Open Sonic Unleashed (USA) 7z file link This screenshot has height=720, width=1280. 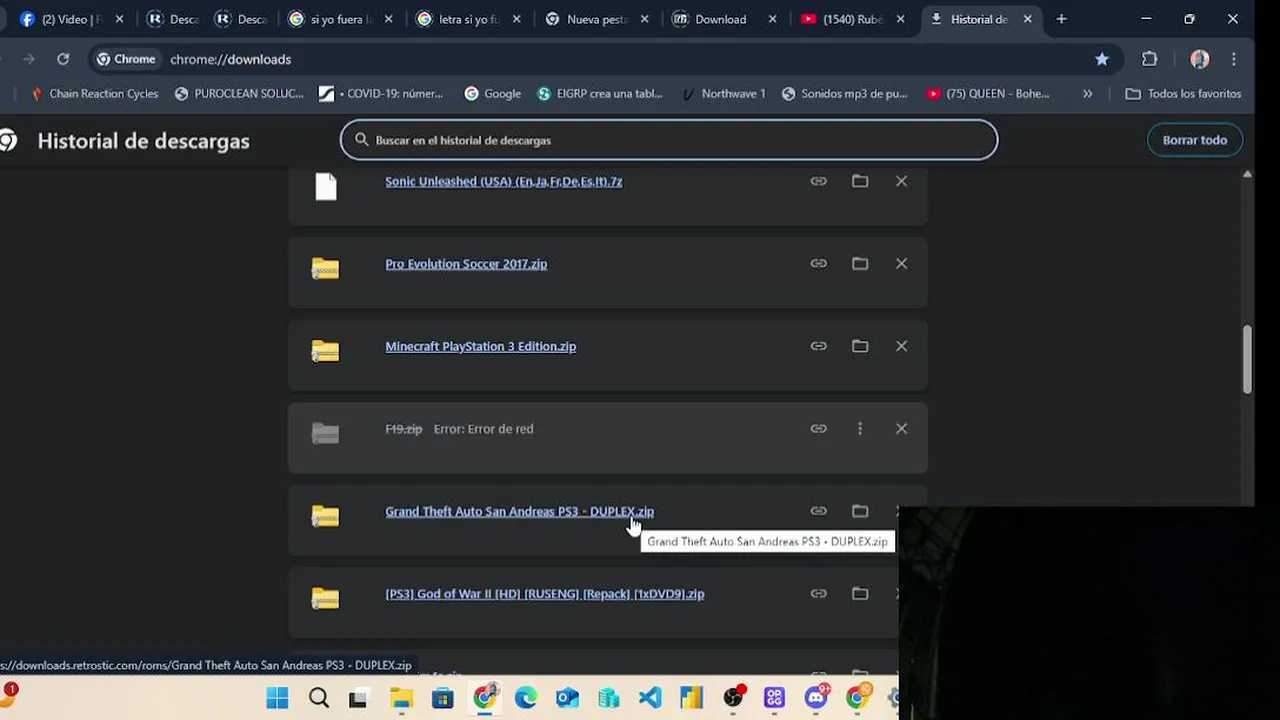point(504,181)
